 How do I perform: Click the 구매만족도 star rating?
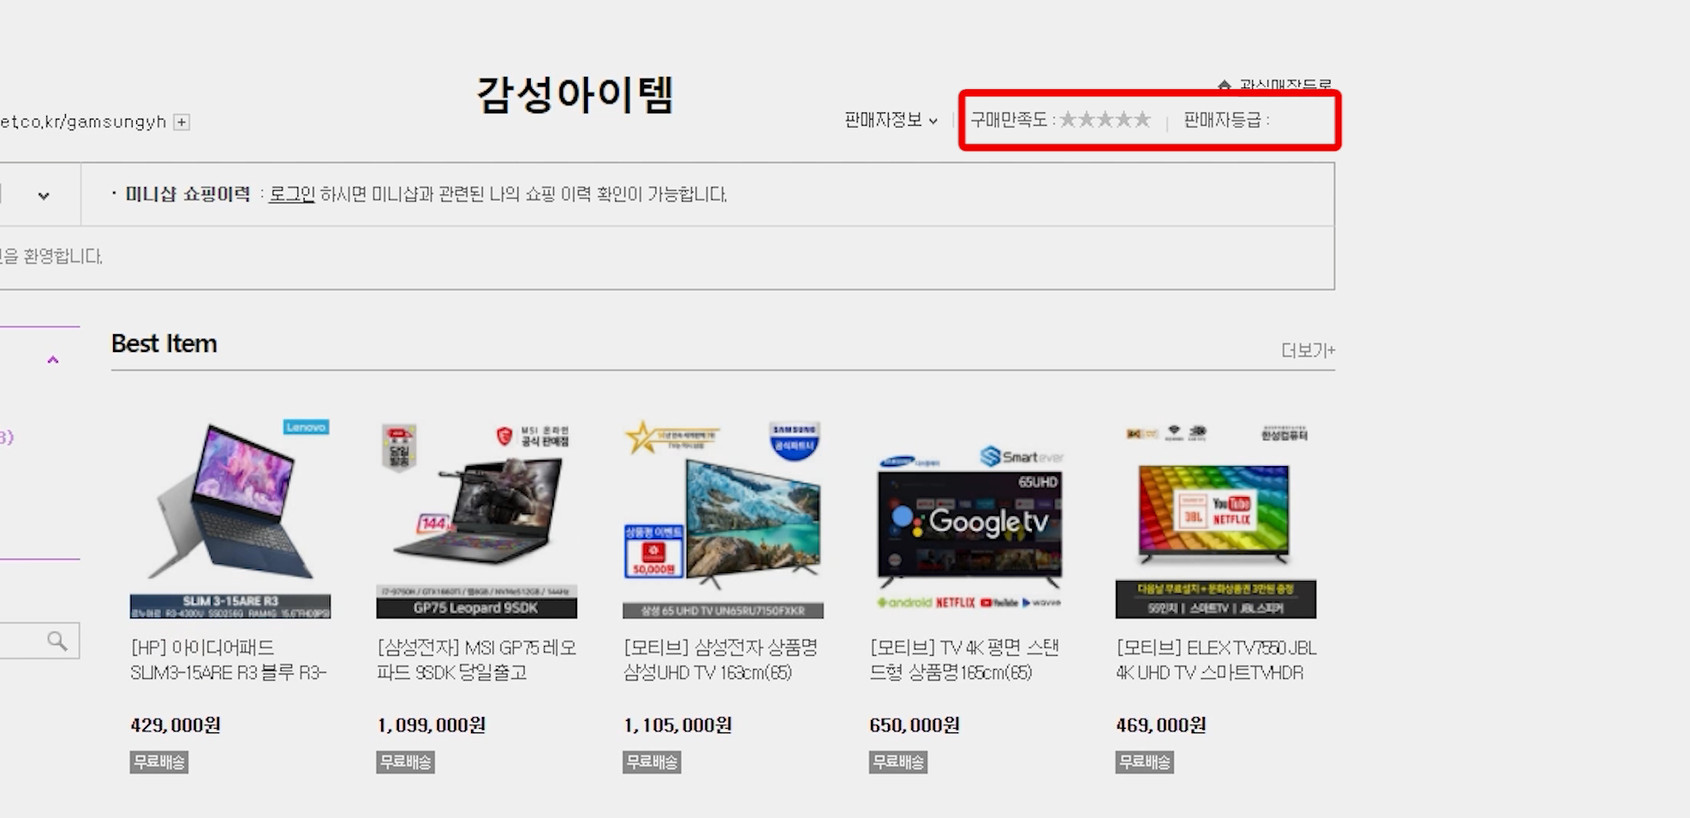click(1105, 120)
